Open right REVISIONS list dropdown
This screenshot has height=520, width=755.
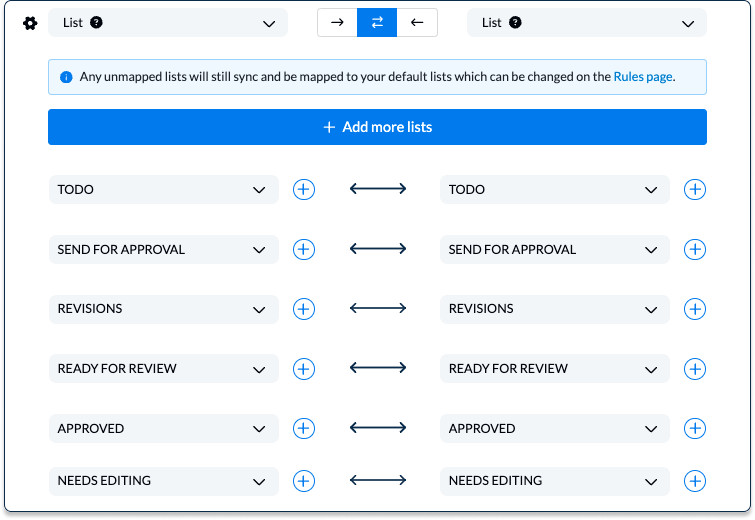(x=555, y=309)
